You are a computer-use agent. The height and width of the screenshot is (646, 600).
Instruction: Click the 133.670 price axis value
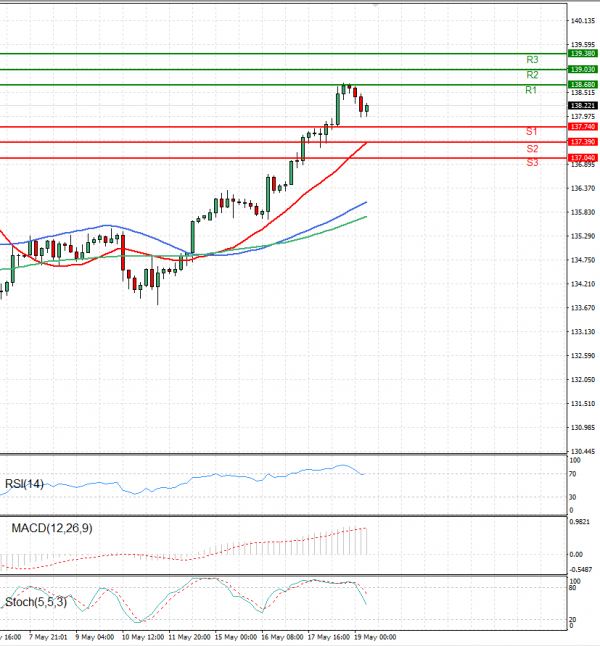(583, 308)
